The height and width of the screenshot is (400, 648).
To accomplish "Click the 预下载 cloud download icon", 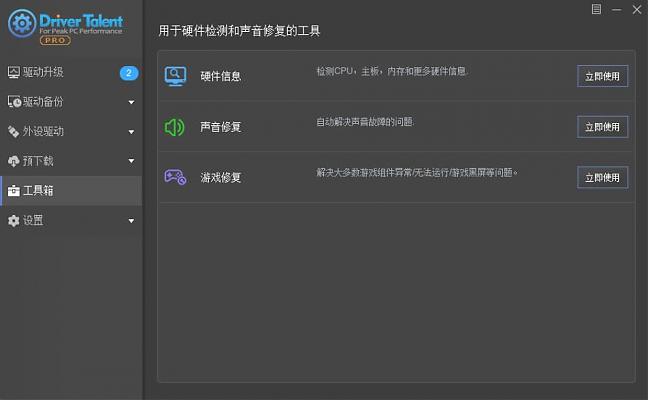I will 13,161.
